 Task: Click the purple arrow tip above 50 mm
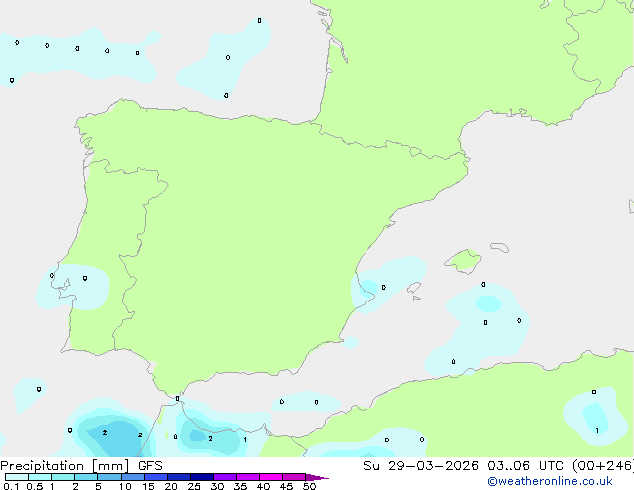(317, 477)
